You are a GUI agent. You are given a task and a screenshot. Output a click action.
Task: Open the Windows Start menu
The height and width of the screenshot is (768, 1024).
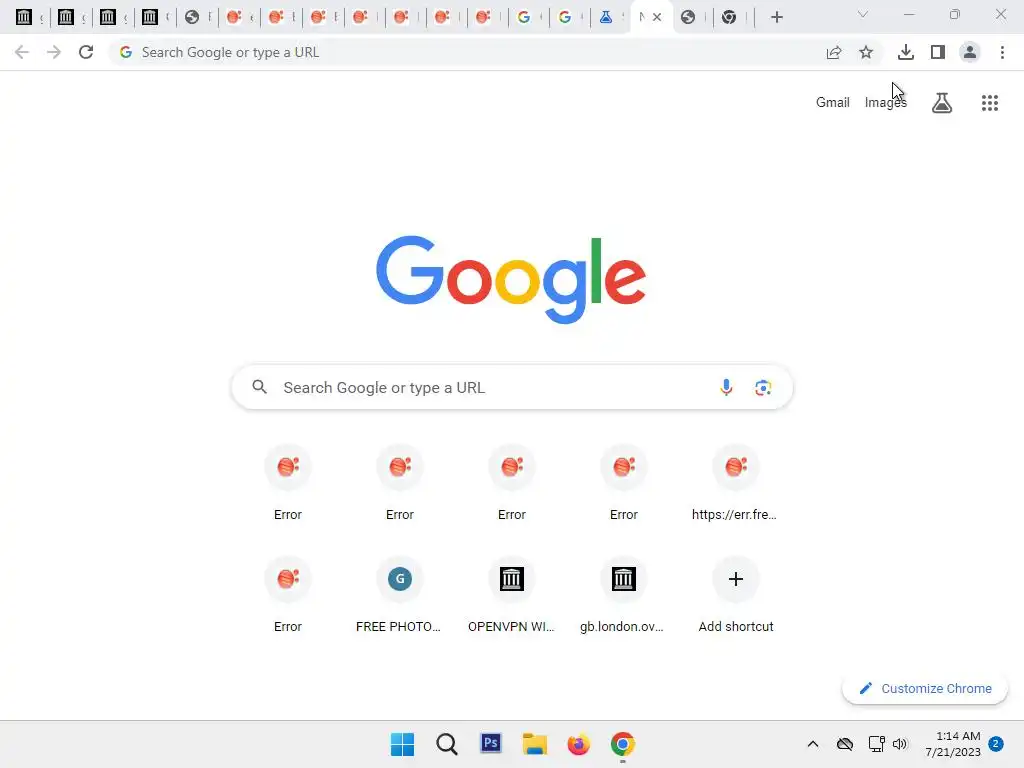click(402, 744)
